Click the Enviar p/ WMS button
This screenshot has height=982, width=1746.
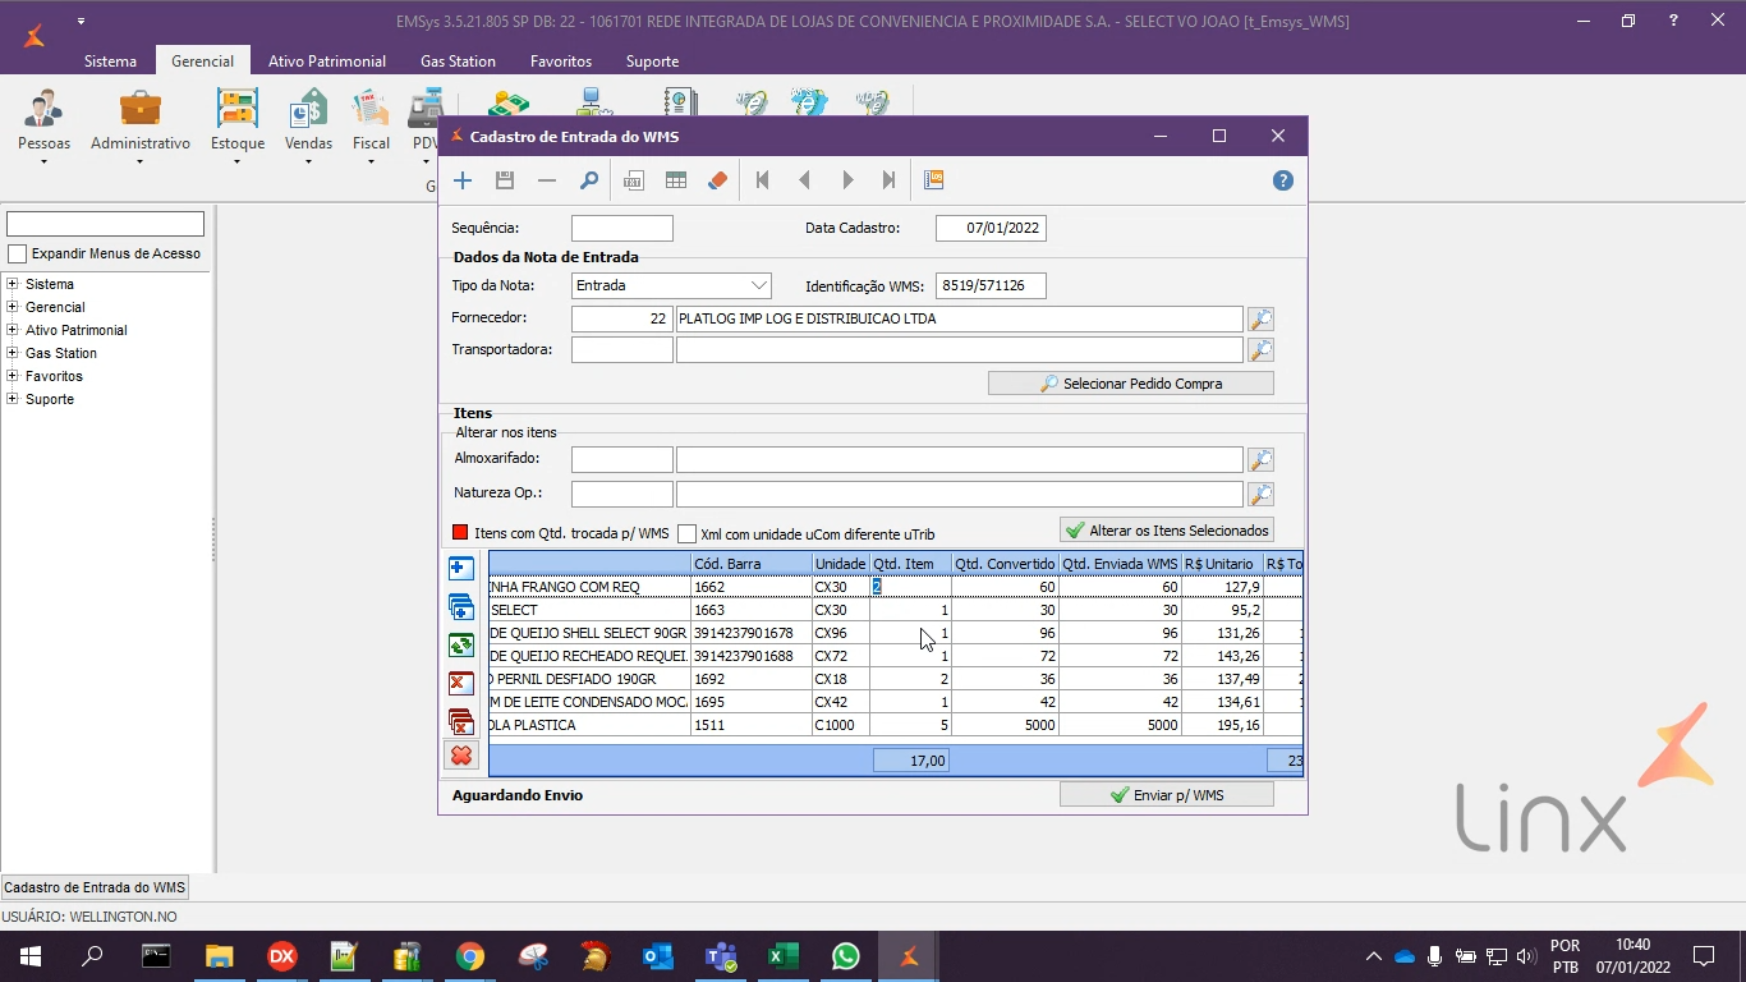pos(1166,795)
